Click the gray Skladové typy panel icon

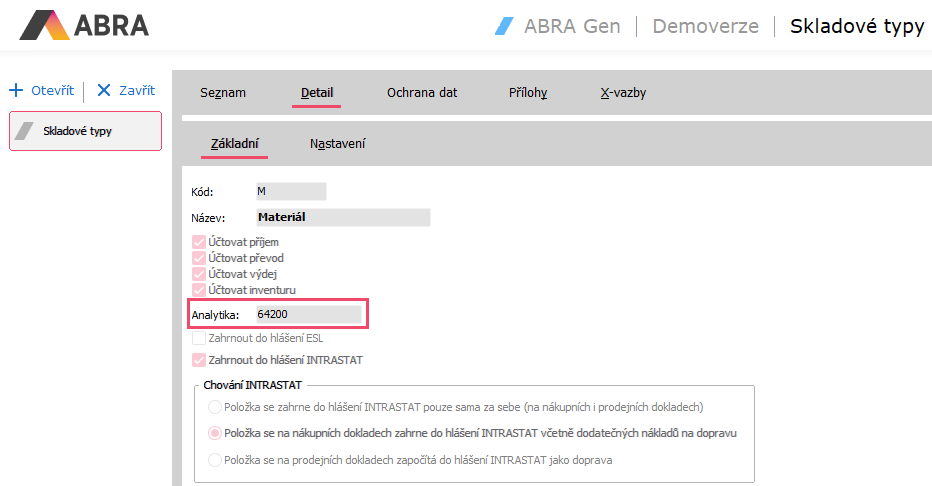[x=25, y=131]
